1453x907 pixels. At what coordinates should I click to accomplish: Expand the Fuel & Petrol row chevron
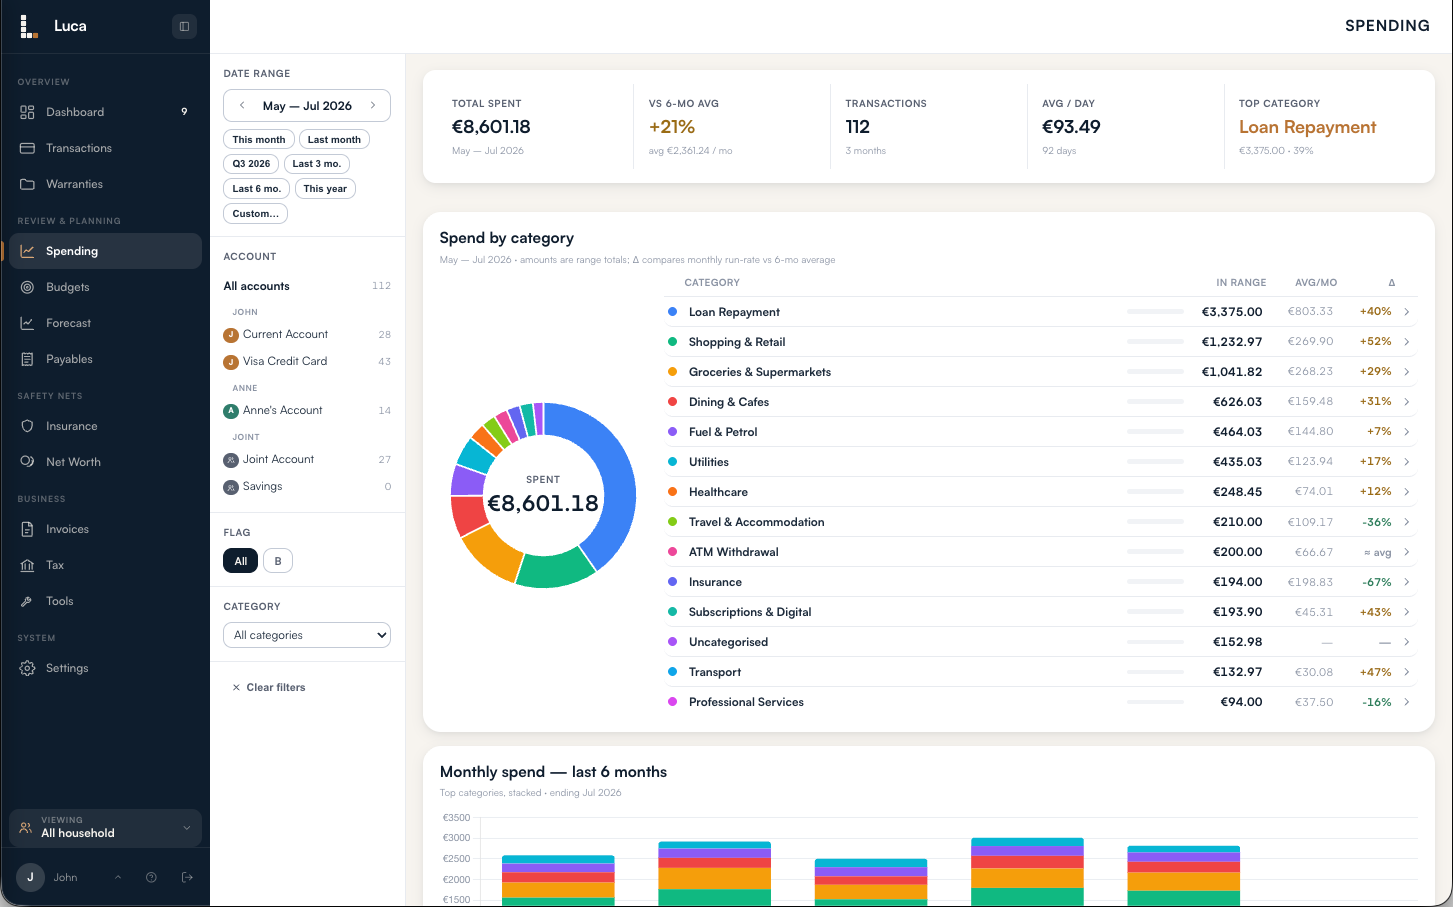point(1407,432)
